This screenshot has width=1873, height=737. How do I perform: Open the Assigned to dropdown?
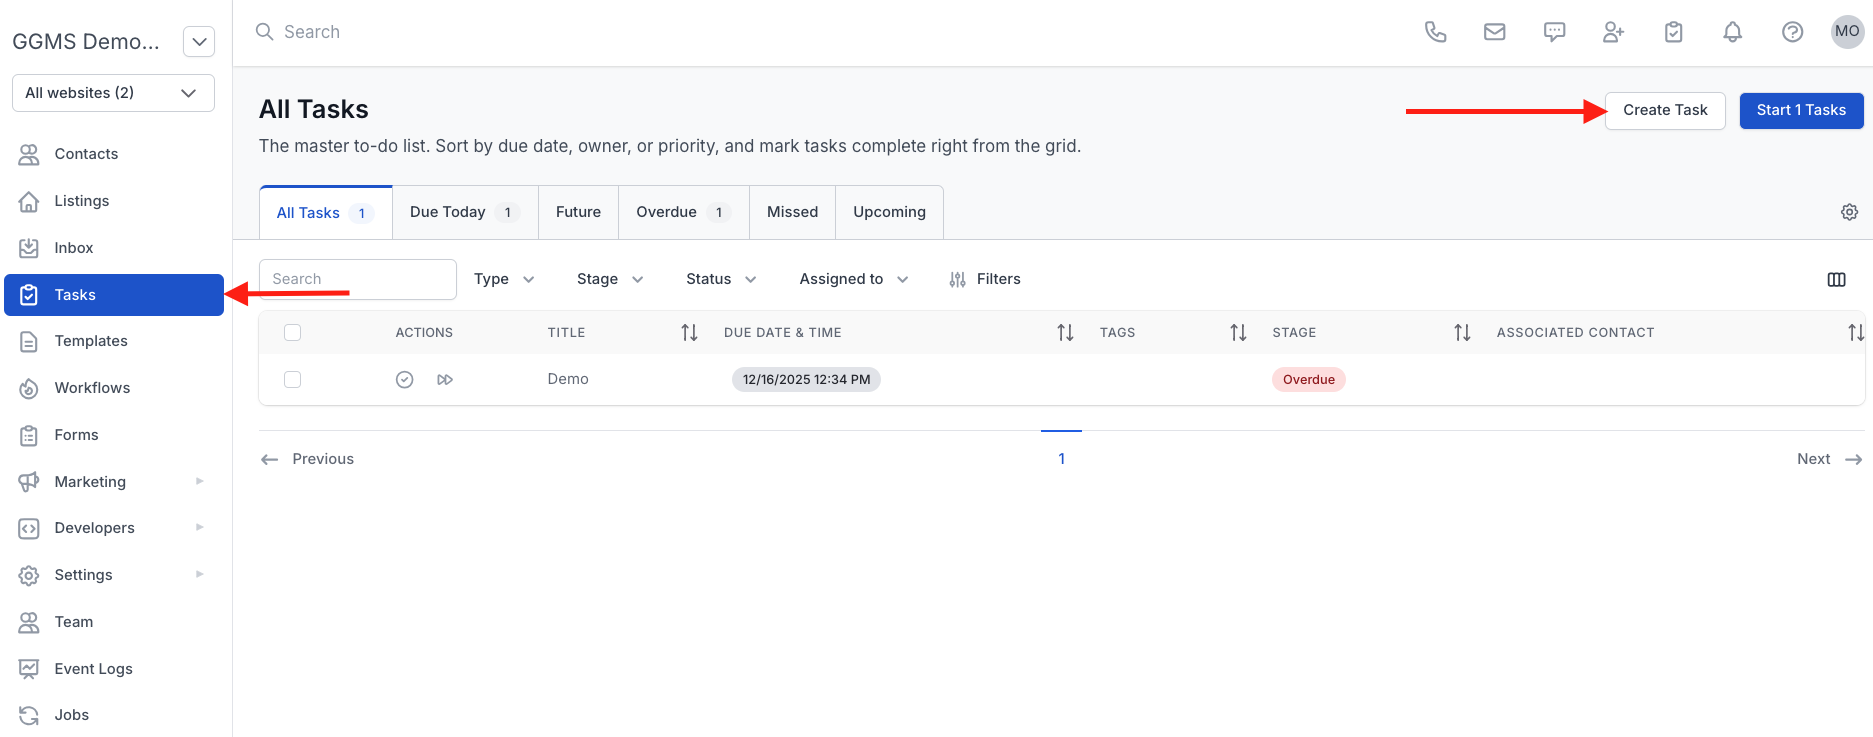pyautogui.click(x=853, y=279)
